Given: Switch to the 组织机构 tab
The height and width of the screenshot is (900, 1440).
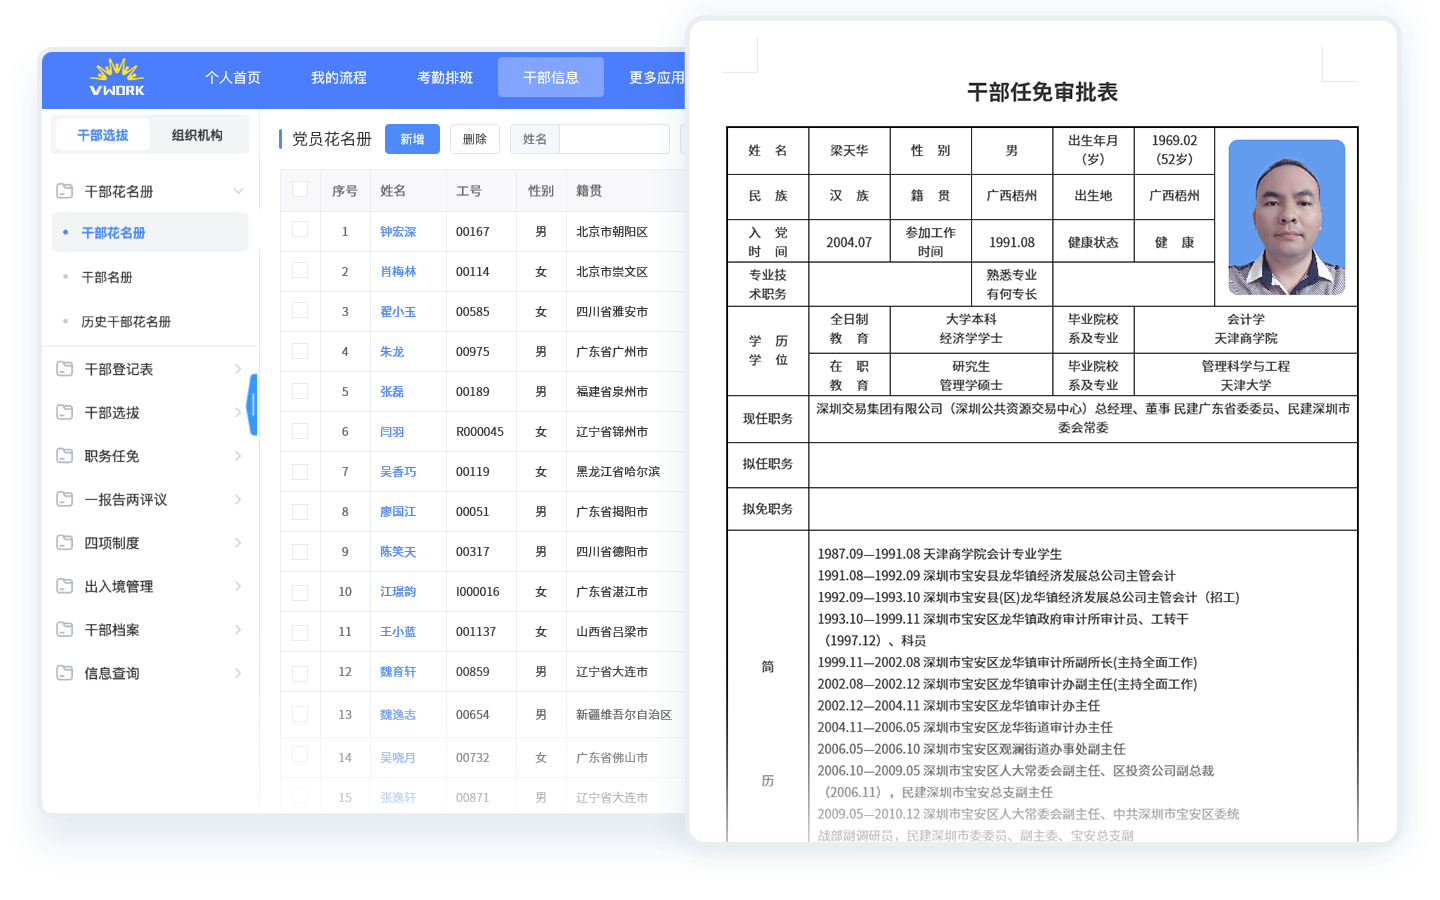Looking at the screenshot, I should (x=197, y=135).
